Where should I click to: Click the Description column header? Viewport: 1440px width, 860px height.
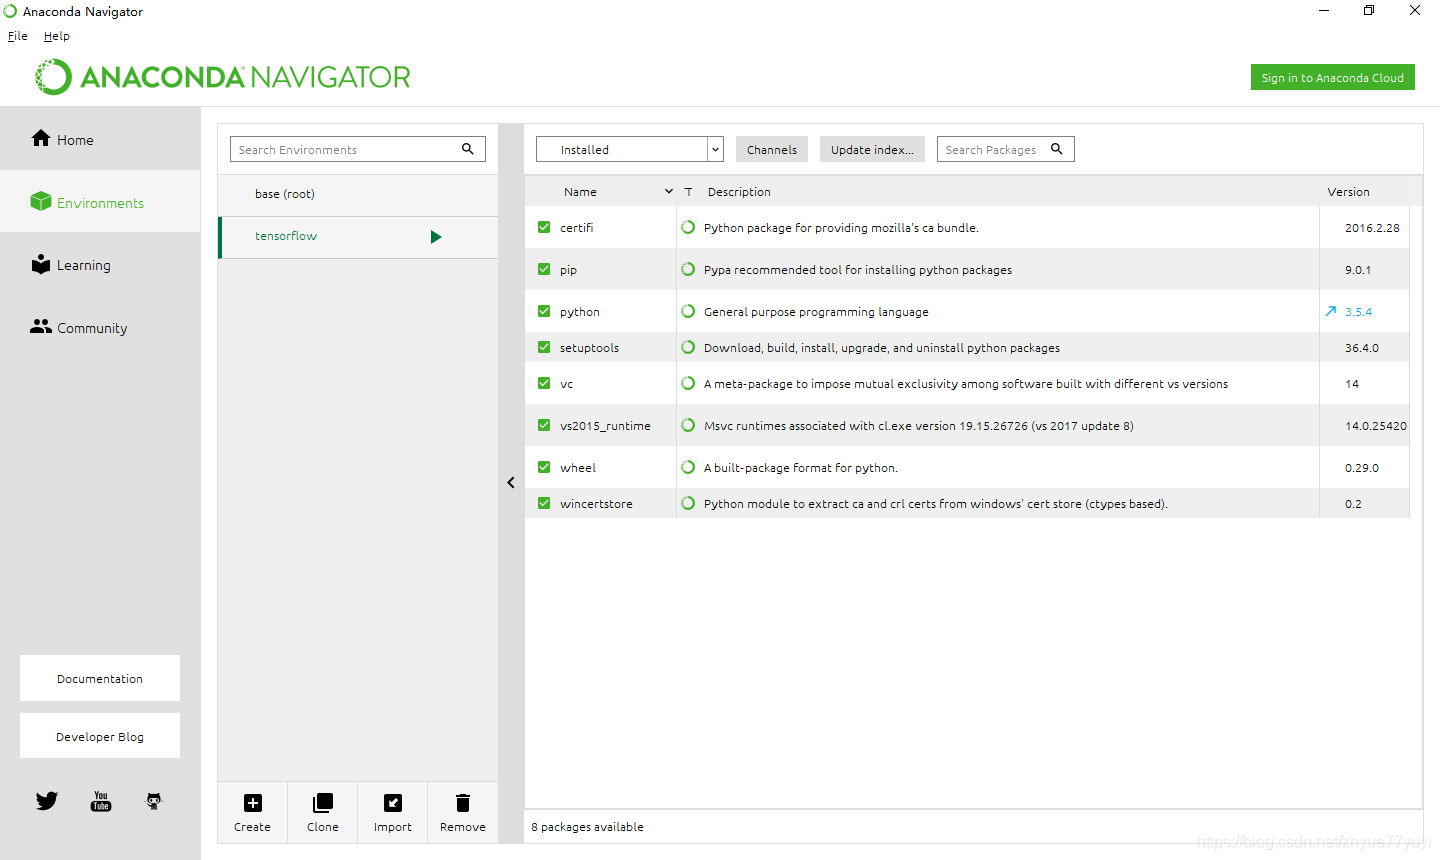click(x=739, y=192)
